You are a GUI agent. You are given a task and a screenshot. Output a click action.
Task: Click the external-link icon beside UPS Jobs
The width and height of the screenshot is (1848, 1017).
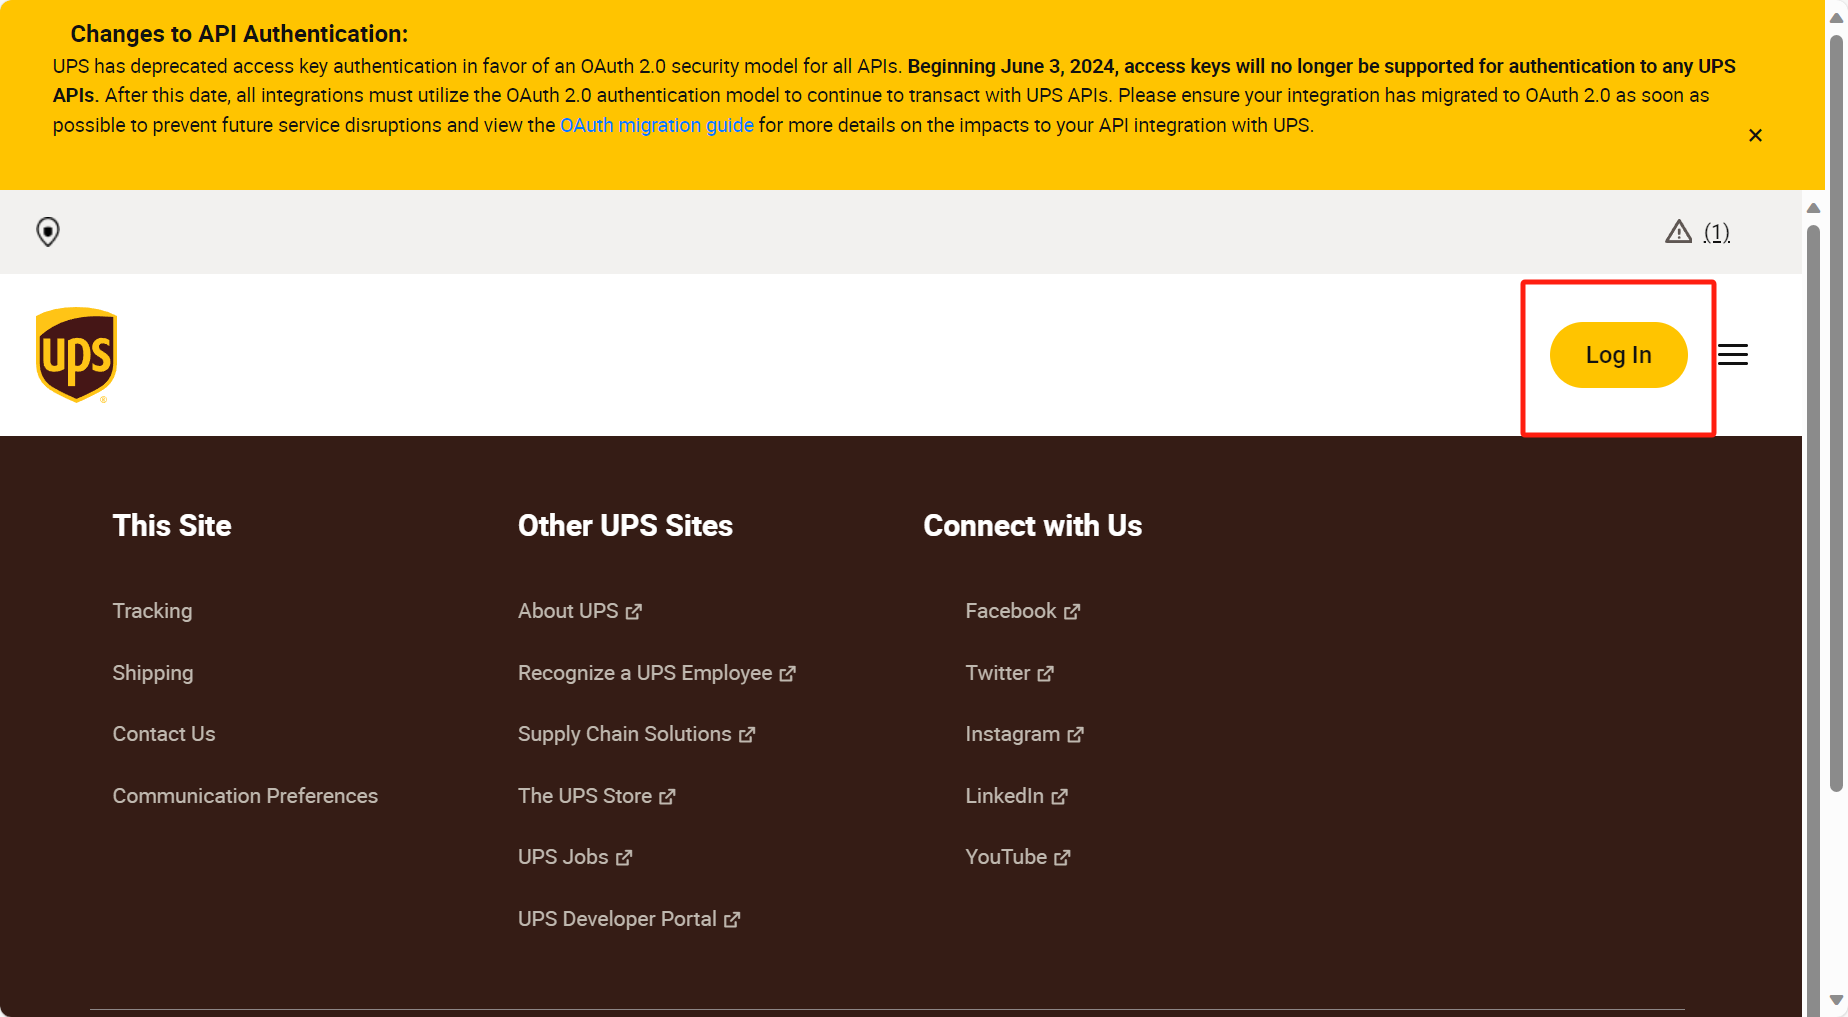(624, 857)
